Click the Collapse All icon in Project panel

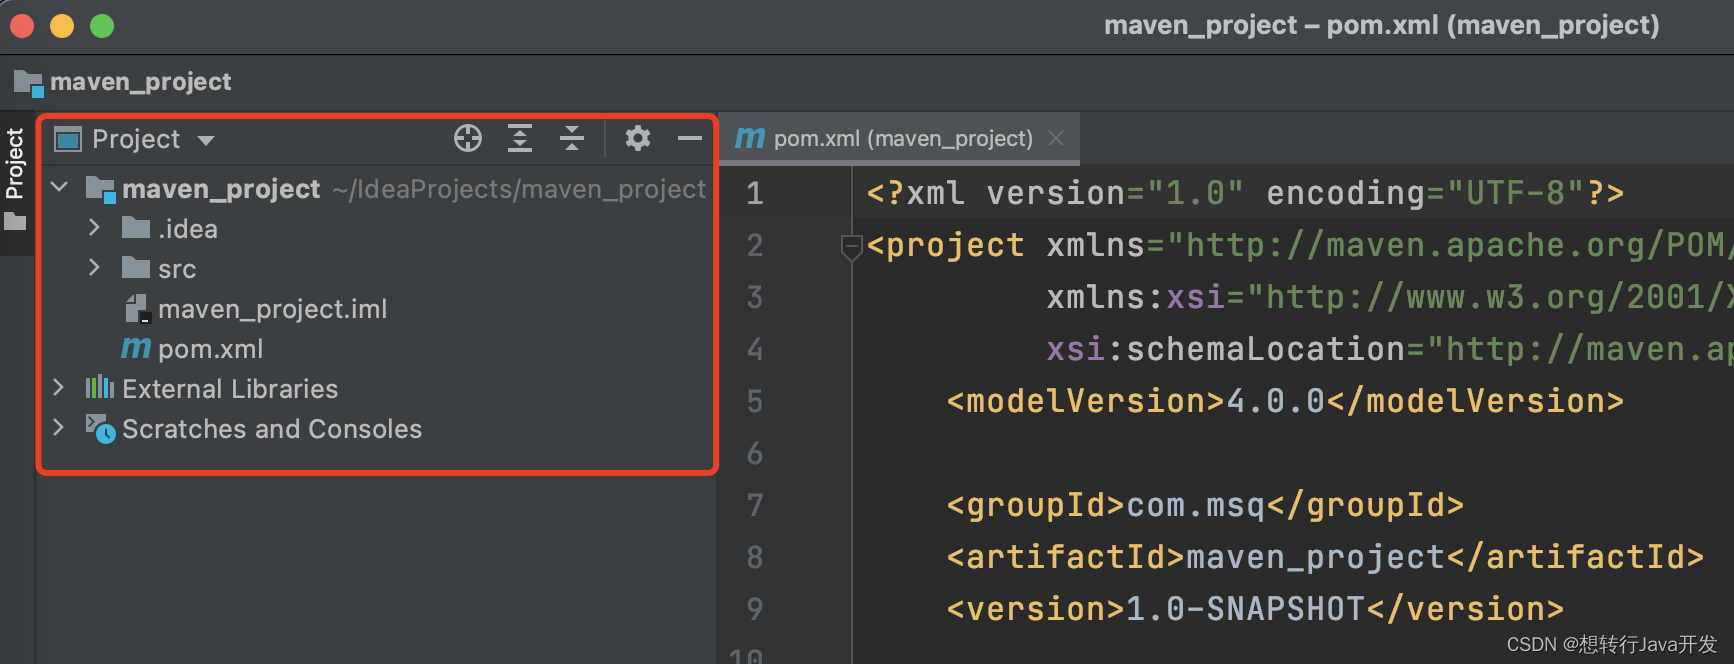click(572, 138)
